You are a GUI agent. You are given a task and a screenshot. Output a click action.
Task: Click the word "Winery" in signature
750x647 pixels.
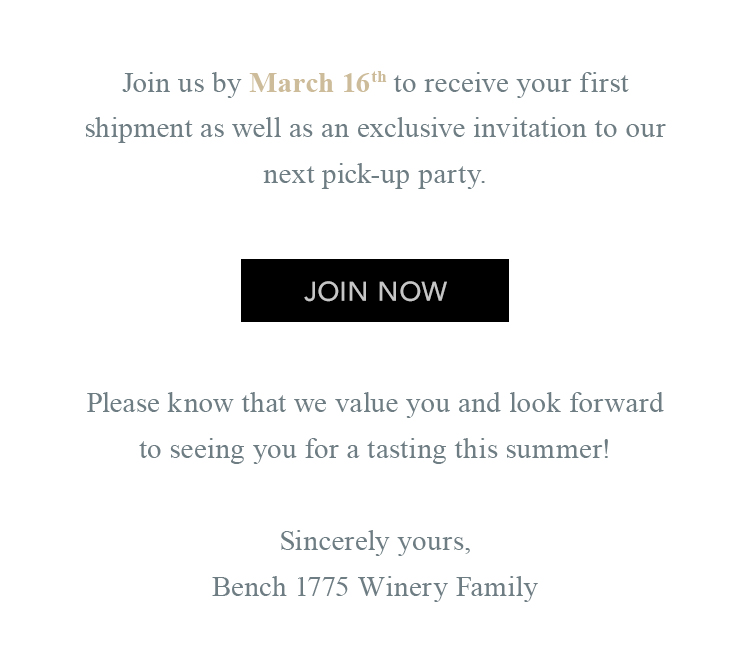(403, 588)
